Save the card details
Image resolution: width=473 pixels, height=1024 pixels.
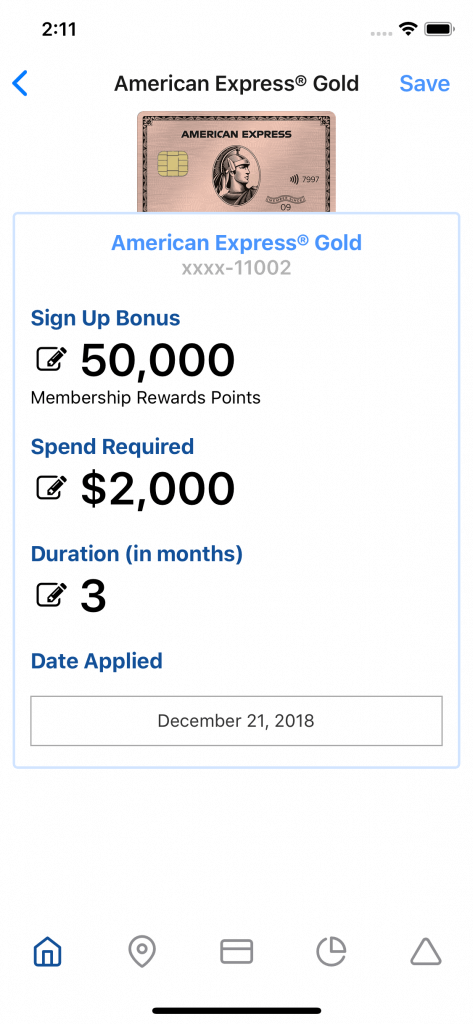coord(425,84)
